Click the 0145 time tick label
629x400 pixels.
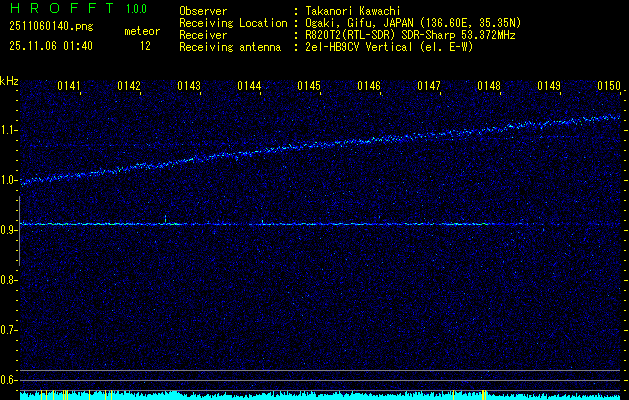309,87
